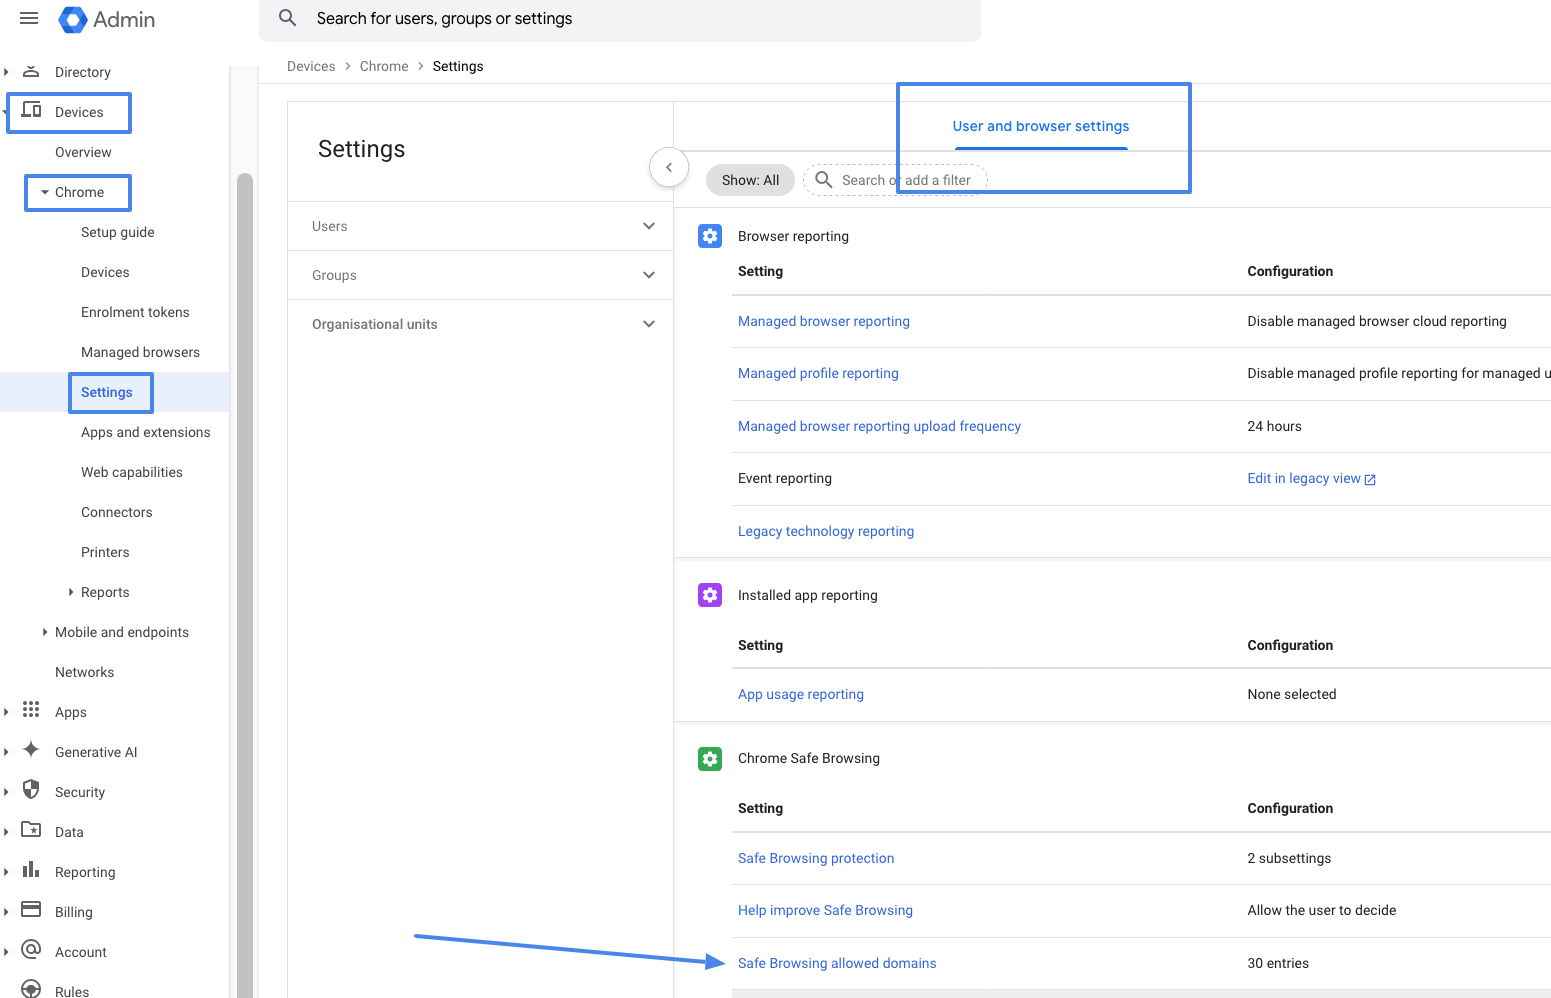The width and height of the screenshot is (1551, 998).
Task: Click the 'None selected' configuration value
Action: point(1292,694)
